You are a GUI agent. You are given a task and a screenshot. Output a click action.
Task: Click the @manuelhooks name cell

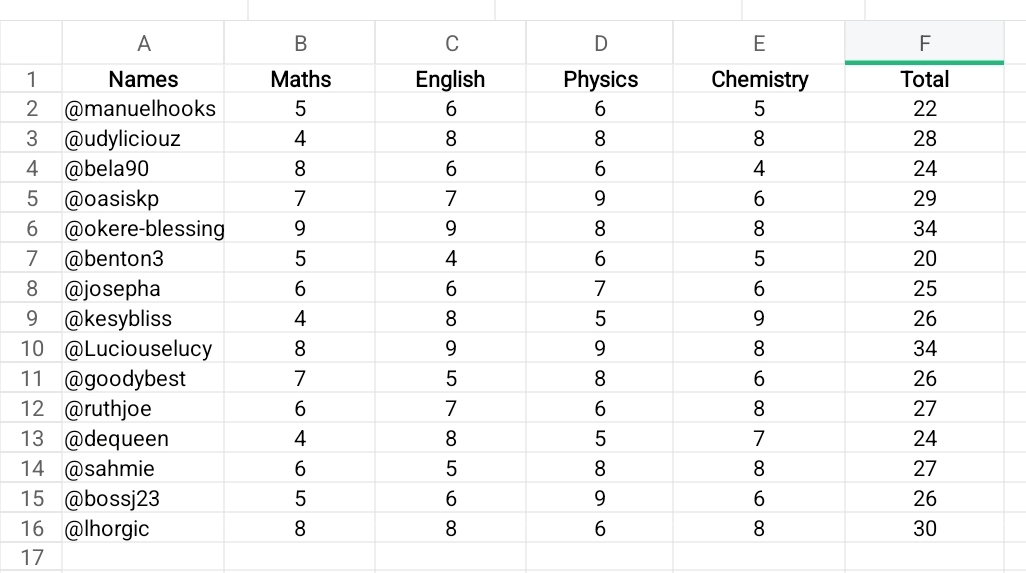141,109
